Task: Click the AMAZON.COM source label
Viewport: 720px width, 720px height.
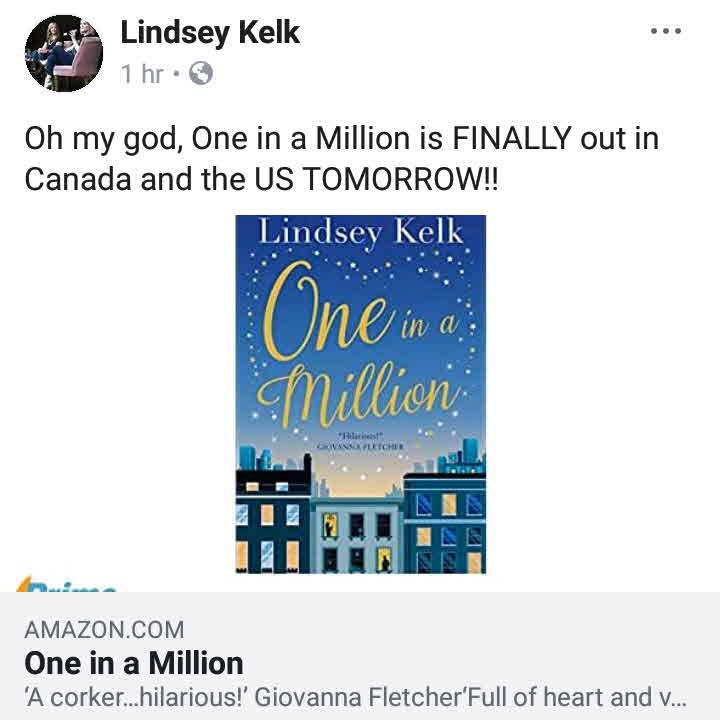Action: [x=104, y=630]
